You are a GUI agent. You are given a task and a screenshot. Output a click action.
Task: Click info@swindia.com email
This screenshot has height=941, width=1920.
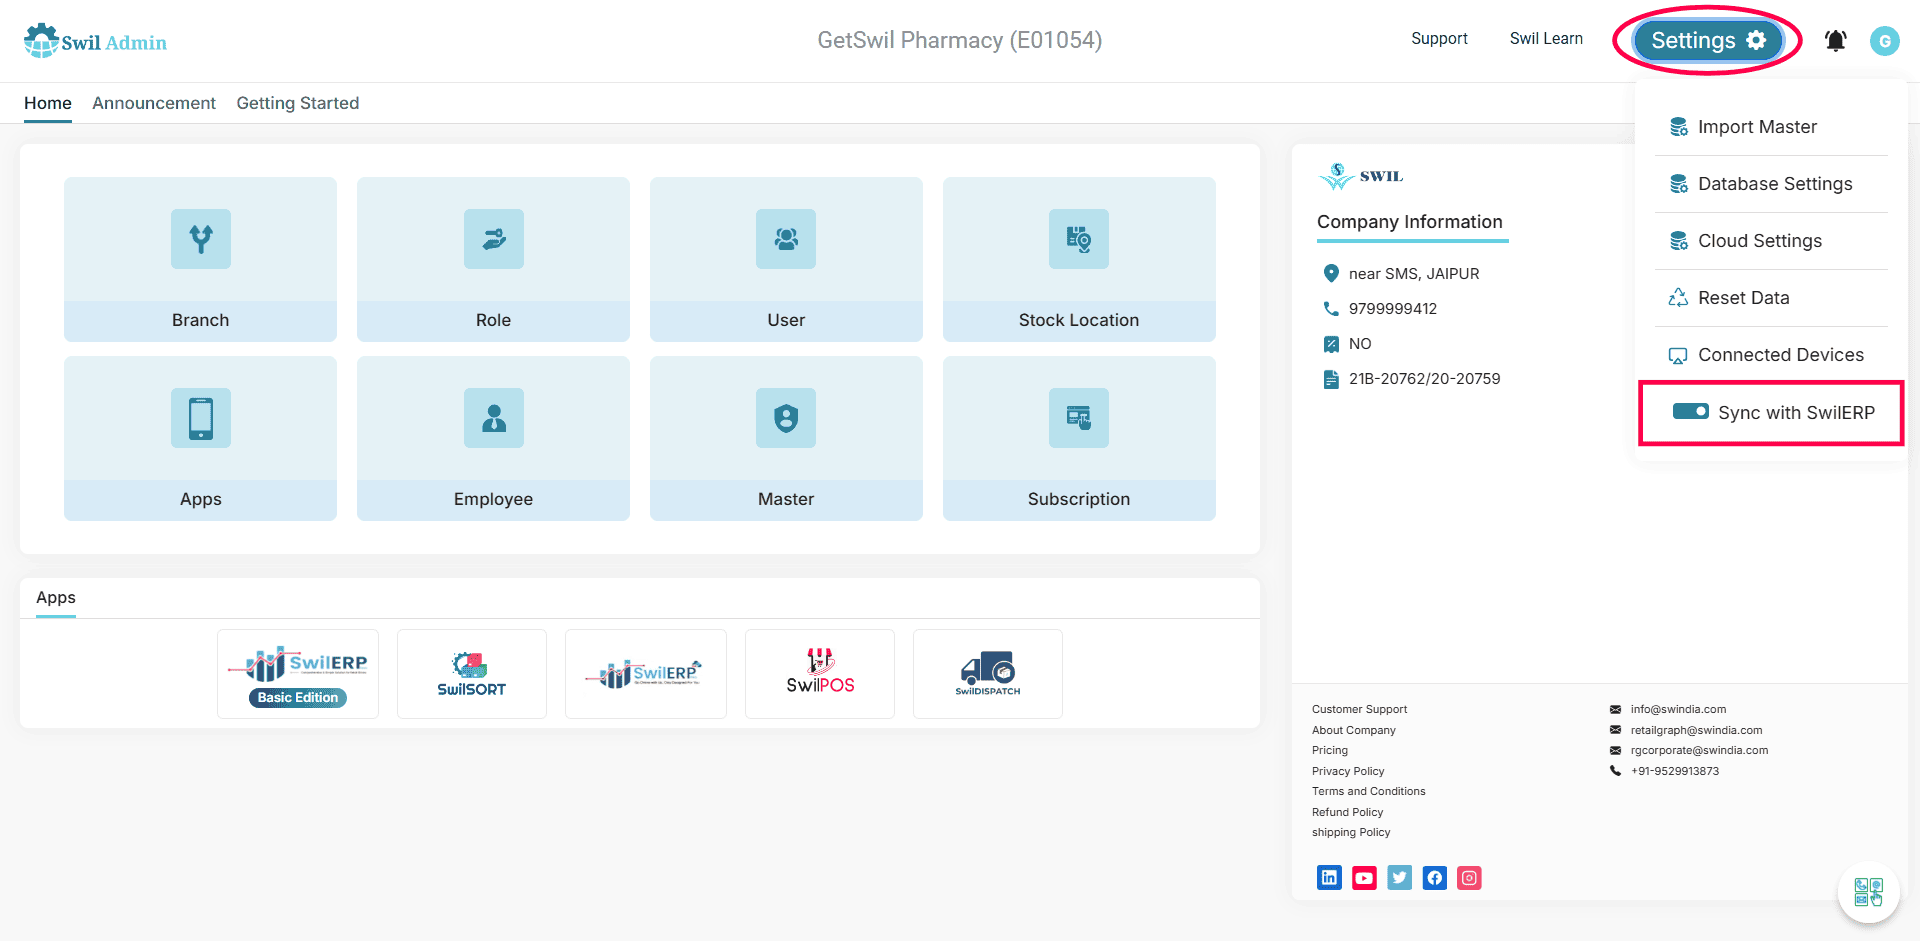pos(1678,709)
